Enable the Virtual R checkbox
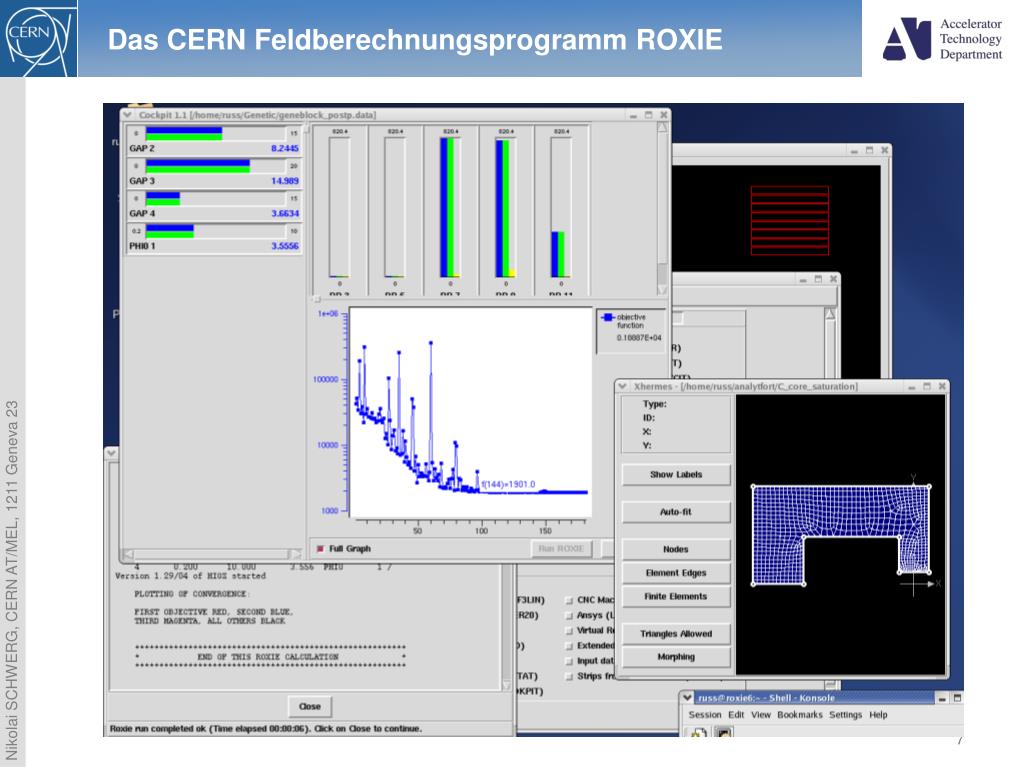 coord(569,631)
